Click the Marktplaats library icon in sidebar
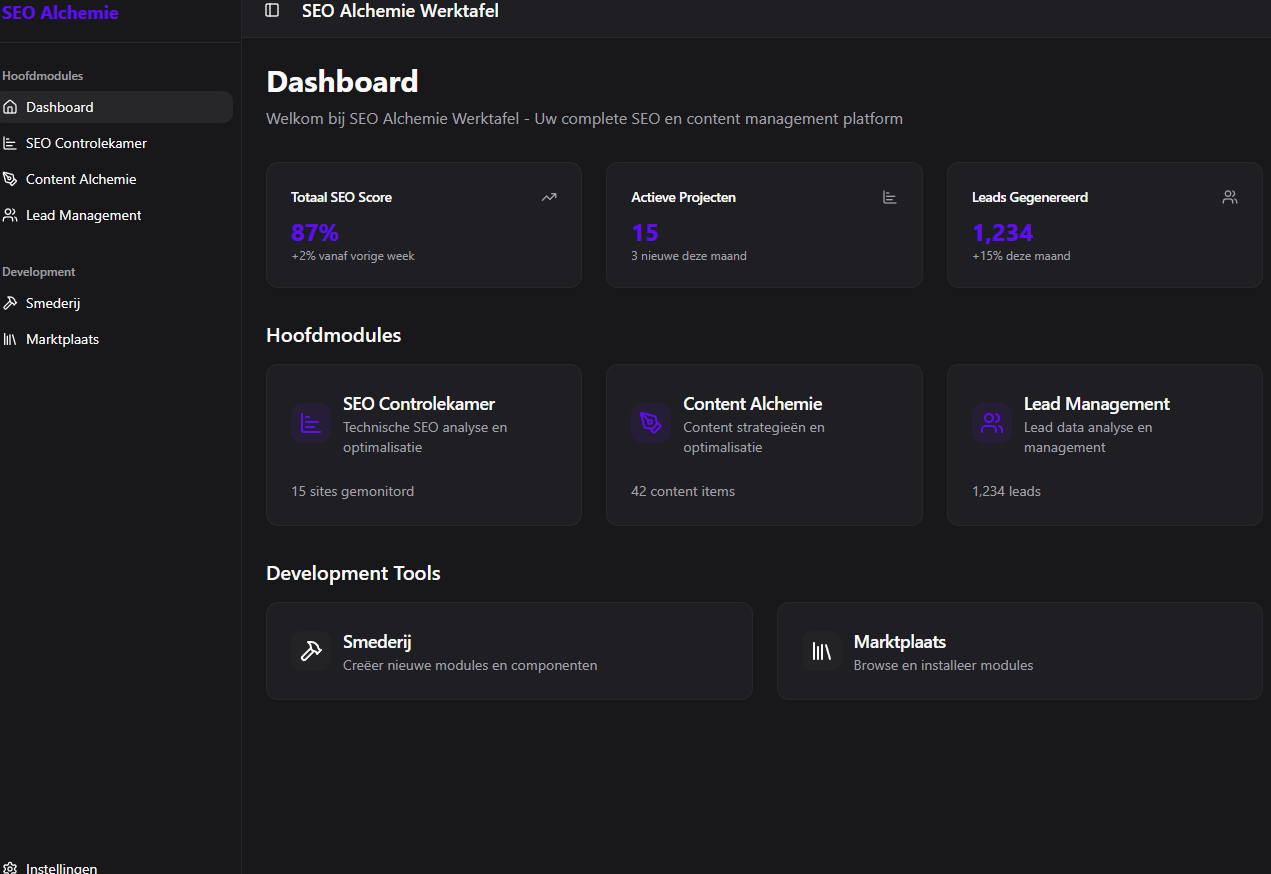Image resolution: width=1271 pixels, height=874 pixels. pyautogui.click(x=10, y=339)
